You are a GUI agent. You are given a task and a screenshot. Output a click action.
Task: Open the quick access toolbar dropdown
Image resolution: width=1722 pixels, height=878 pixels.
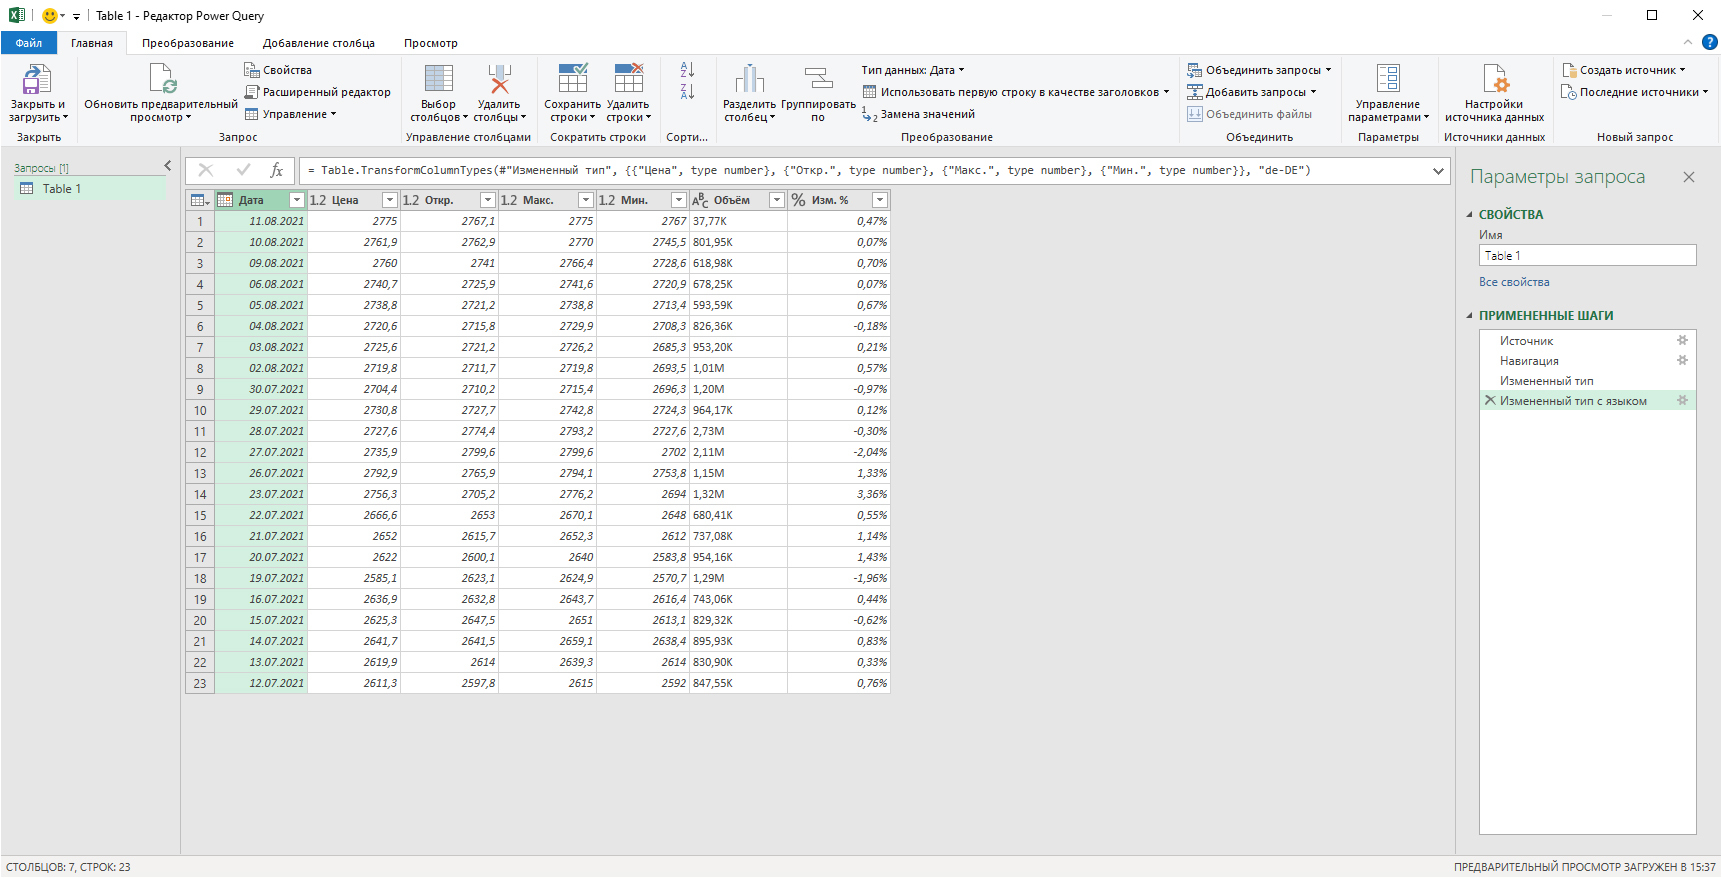[x=76, y=16]
